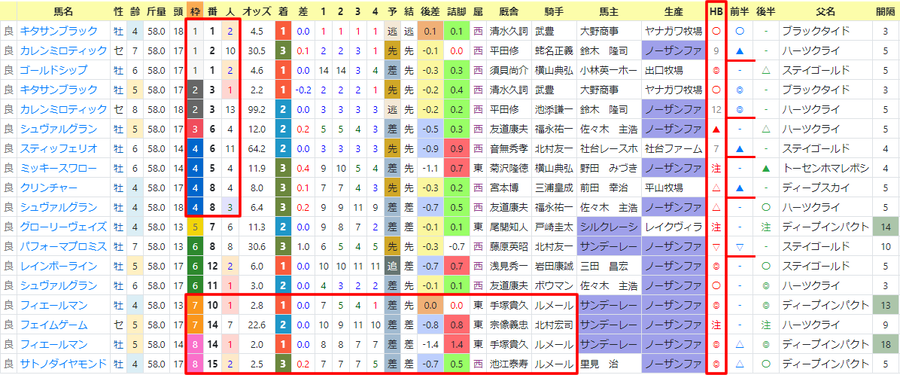Screen dimensions: 900x375
Task: Open シュヴァルグラン link in the 12.0 odds row
Action: [x=58, y=129]
